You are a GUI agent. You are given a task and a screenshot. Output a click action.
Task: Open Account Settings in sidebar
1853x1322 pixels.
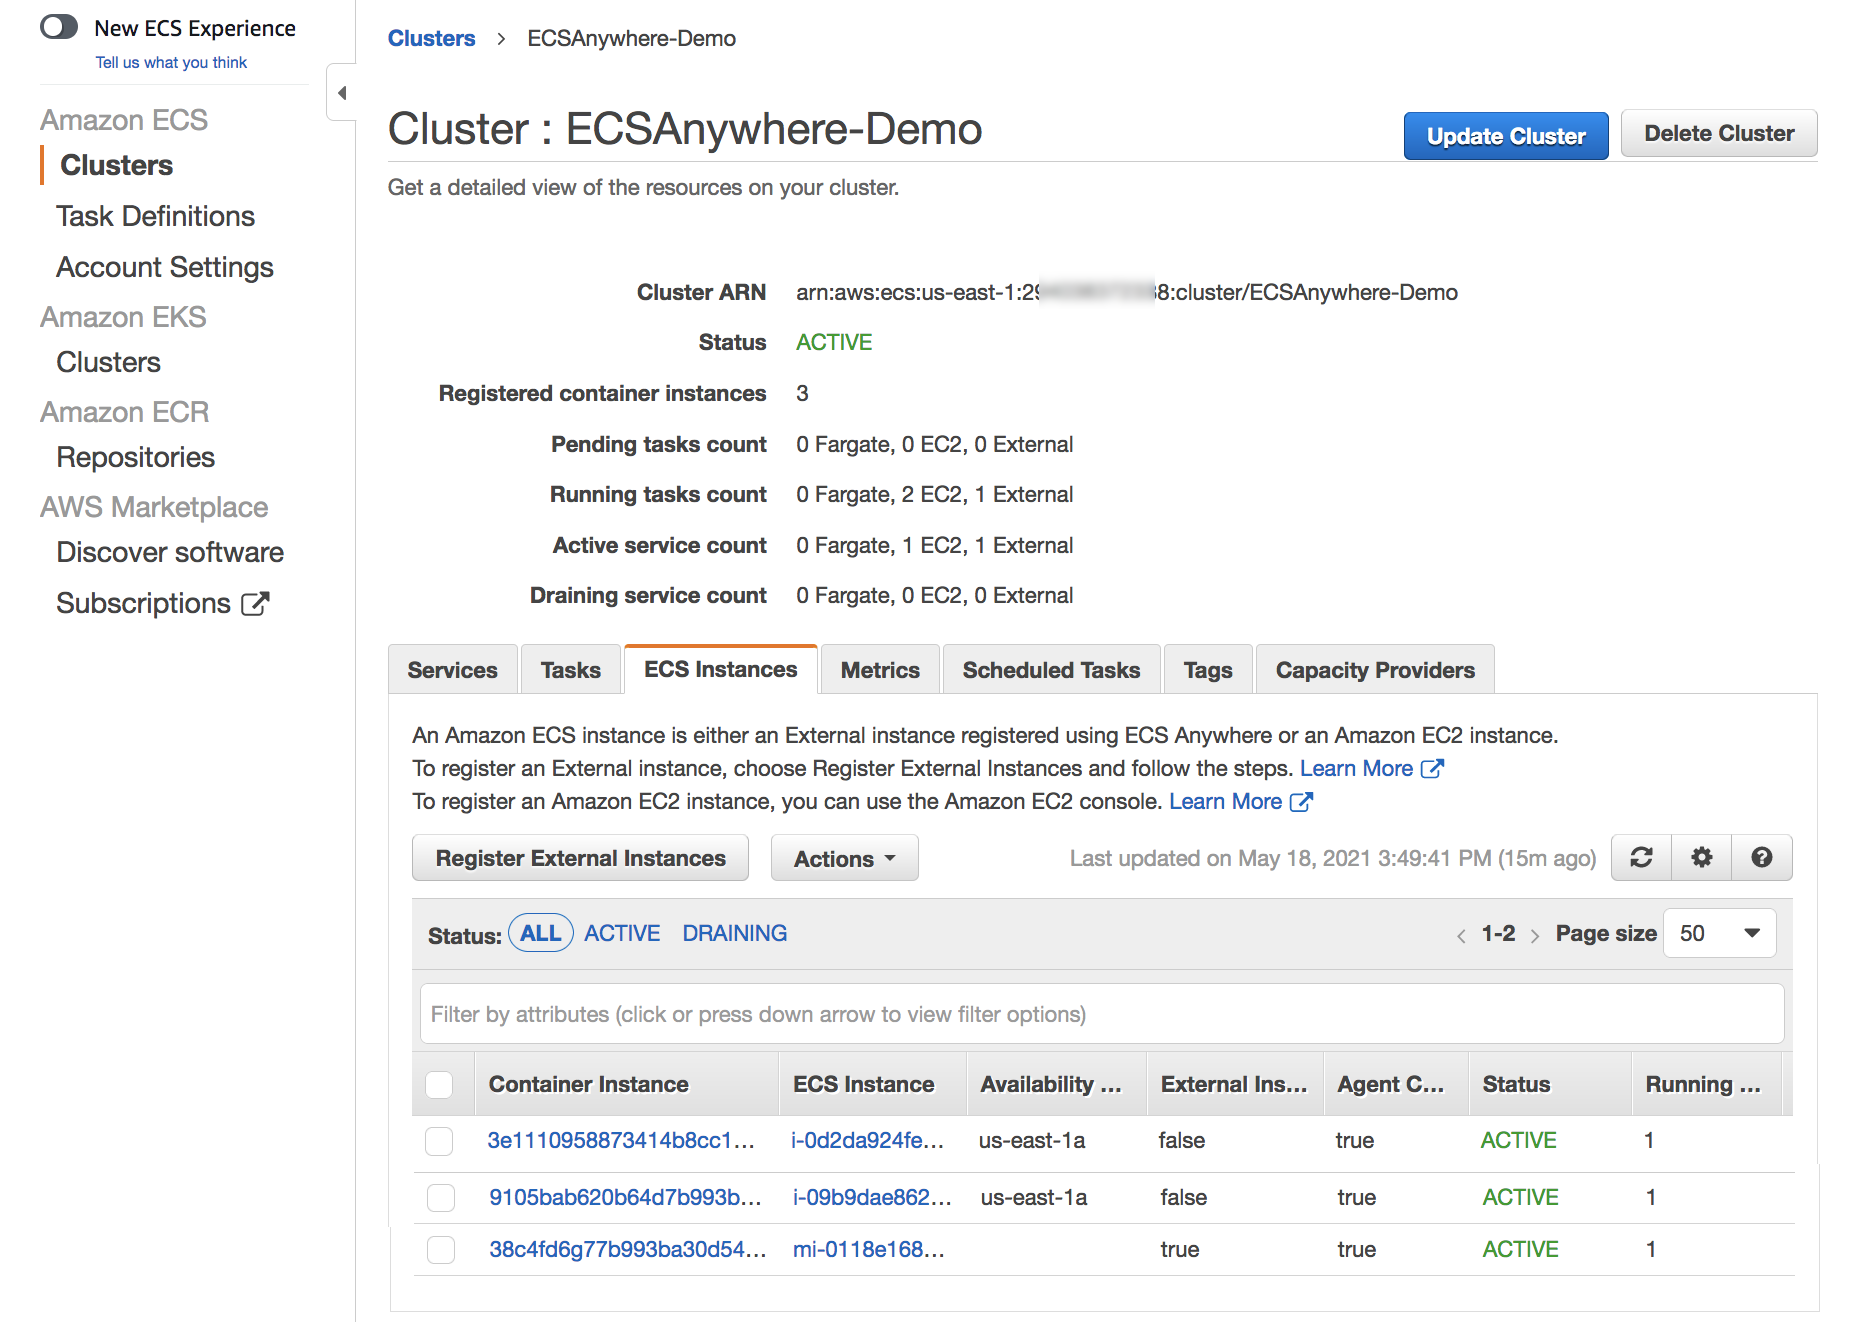click(x=165, y=268)
